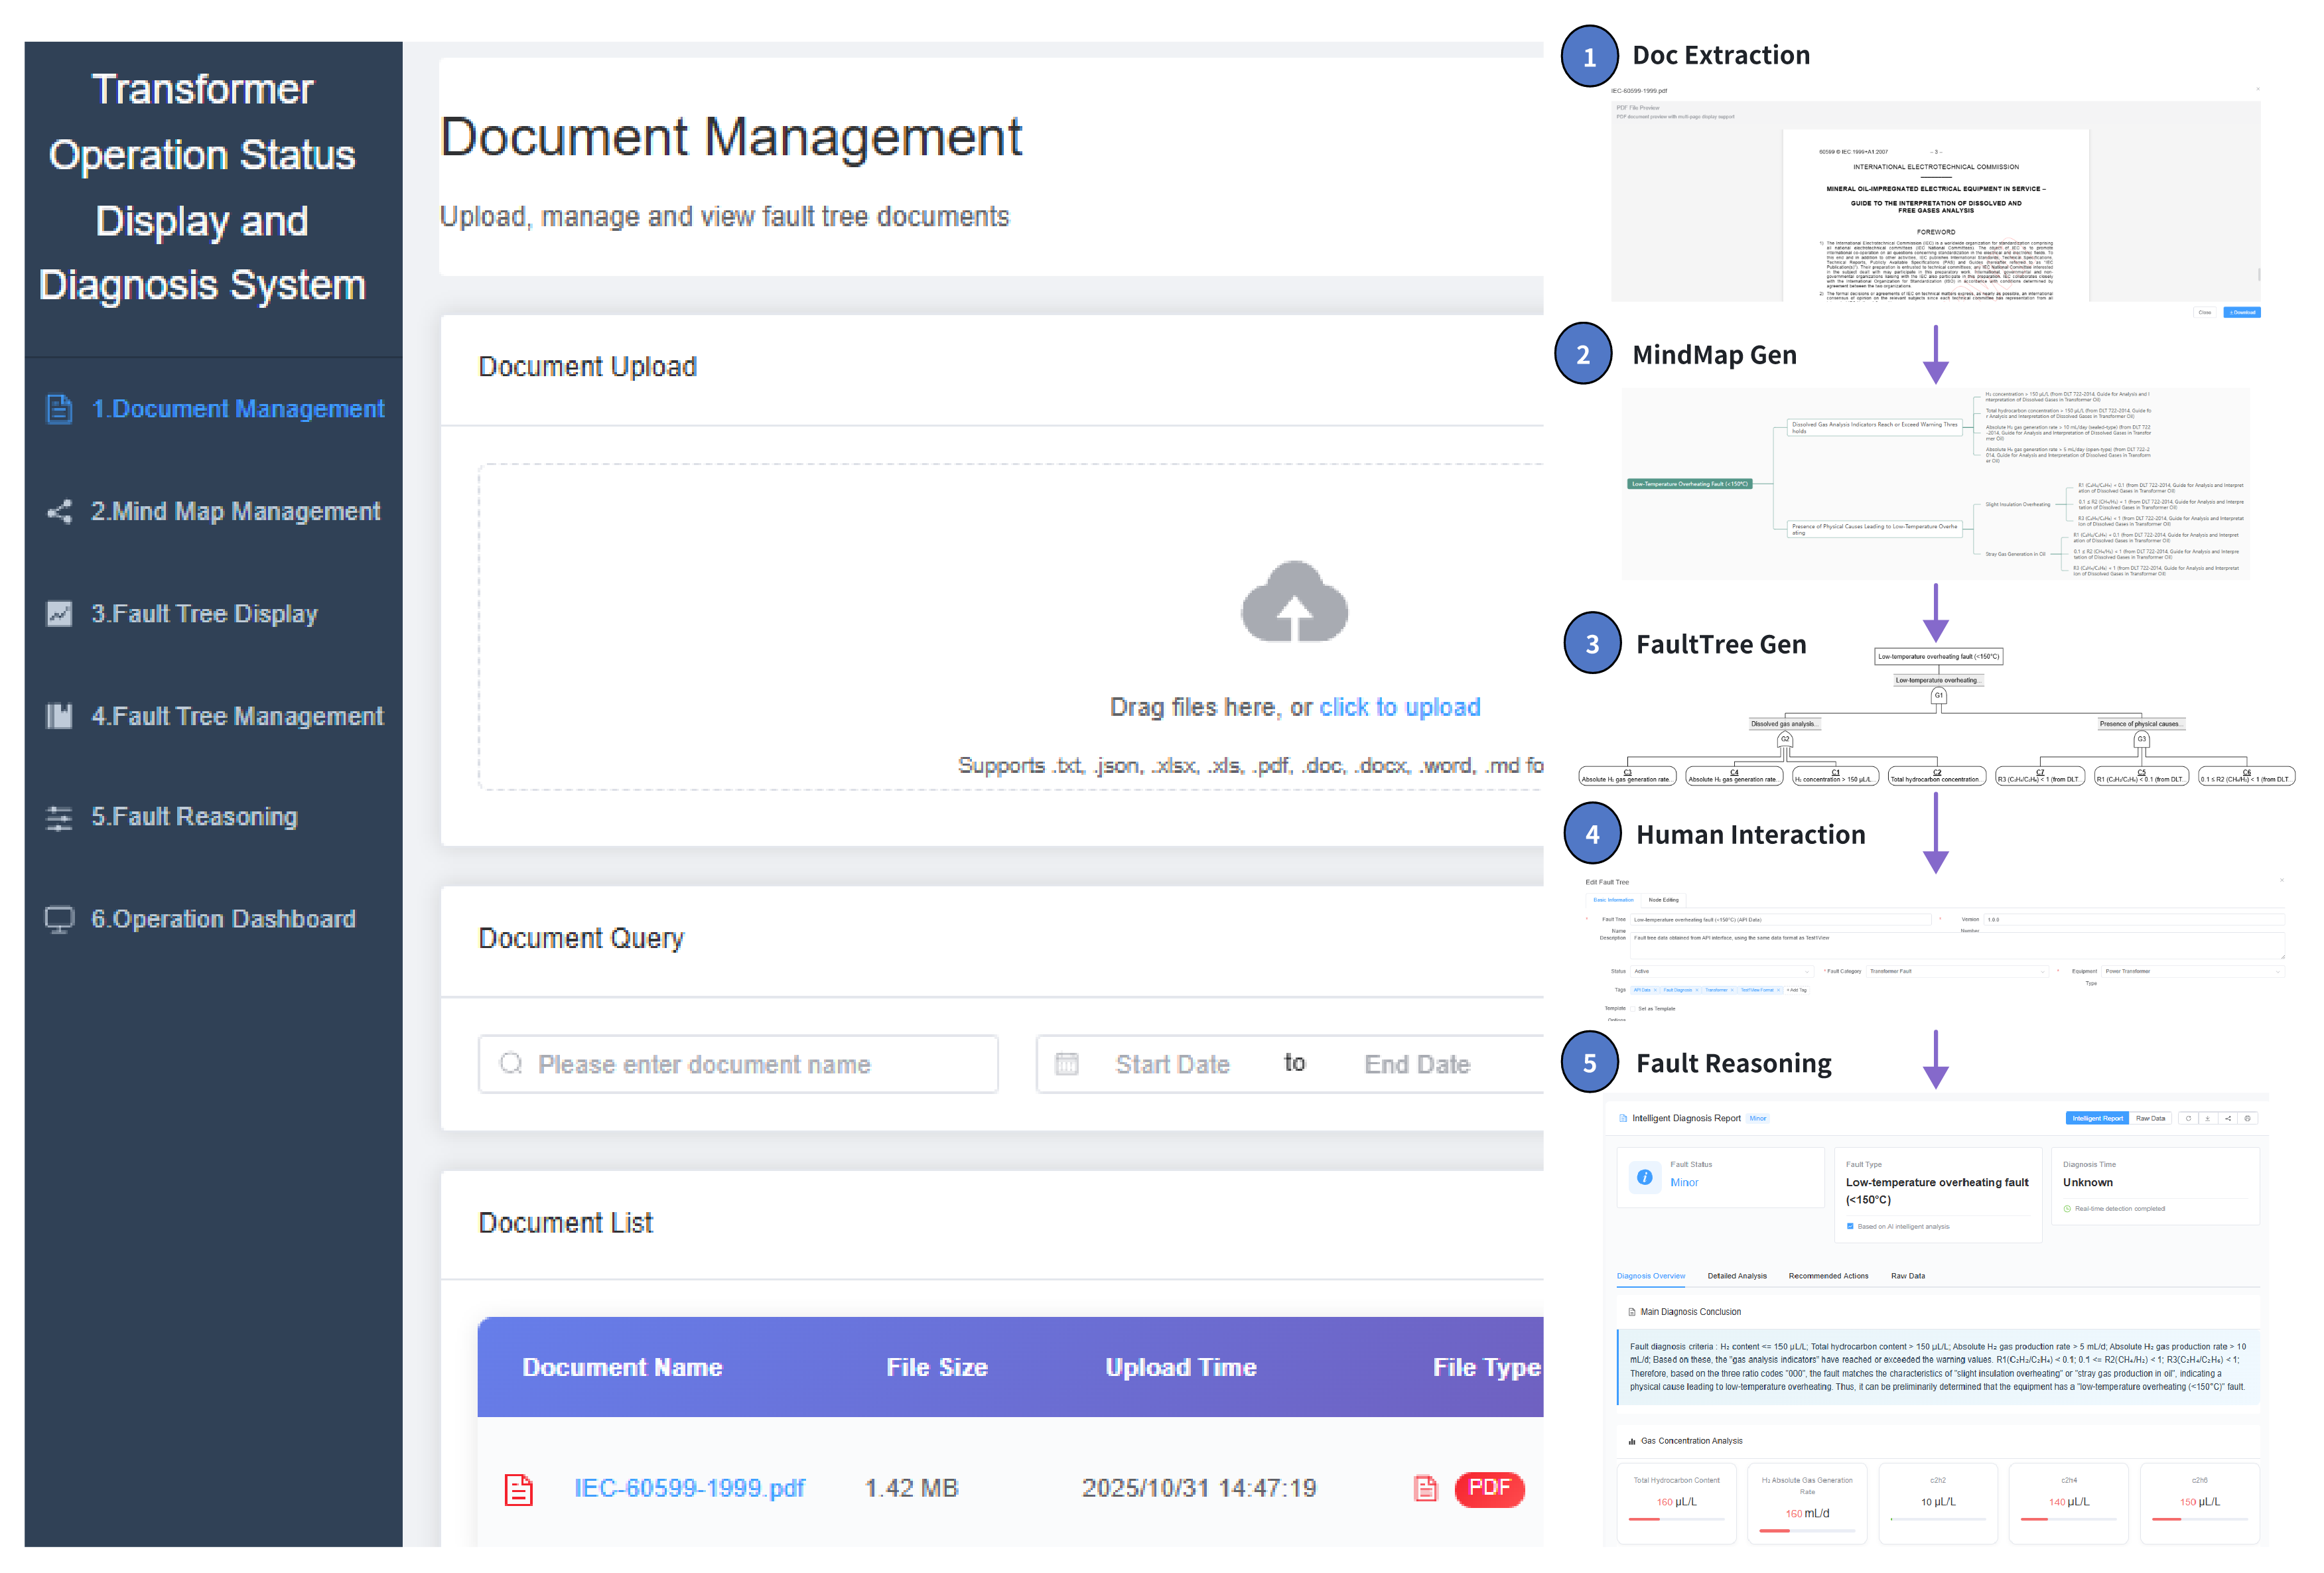Switch to the Node Editing tab
Screen dimensions: 2324x1573
pos(1663,900)
